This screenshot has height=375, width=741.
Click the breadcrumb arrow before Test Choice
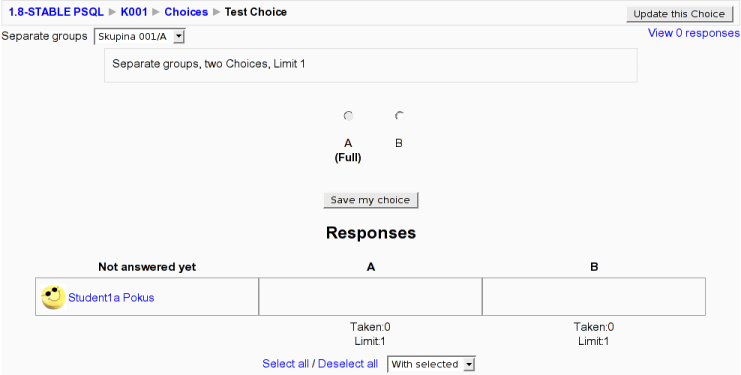click(216, 12)
